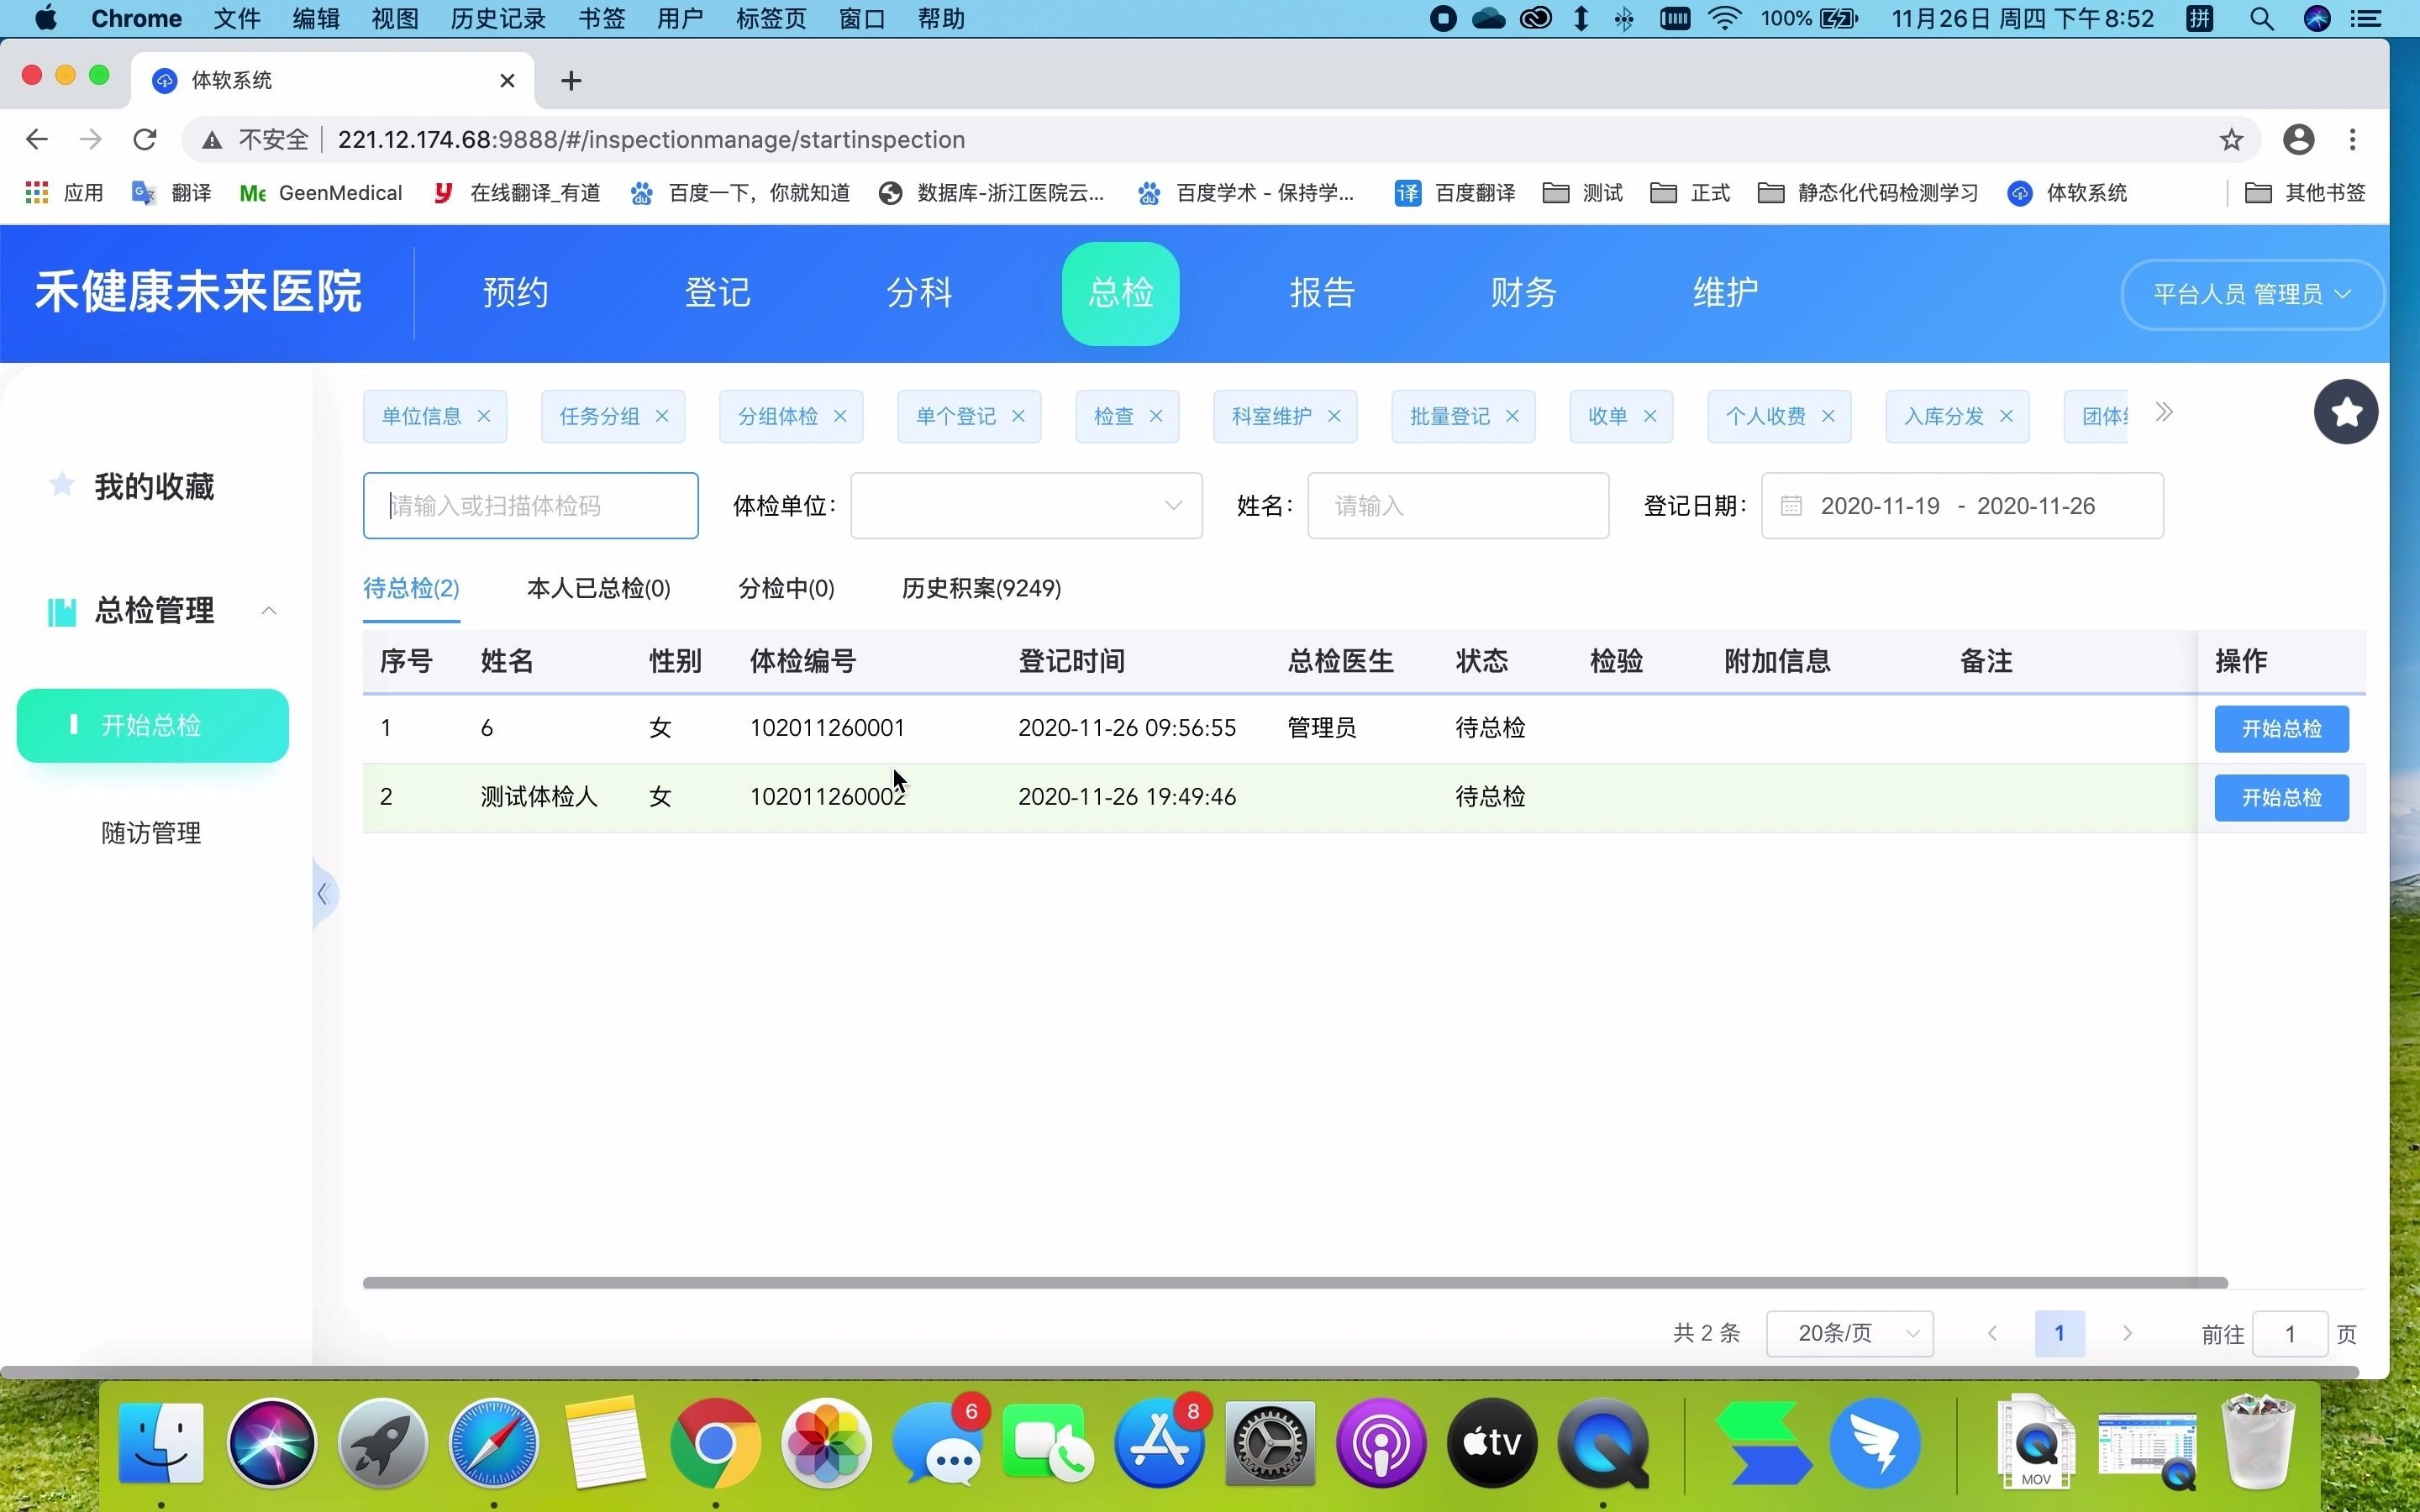Click the 预约 navigation icon
Image resolution: width=2420 pixels, height=1512 pixels.
[x=516, y=292]
